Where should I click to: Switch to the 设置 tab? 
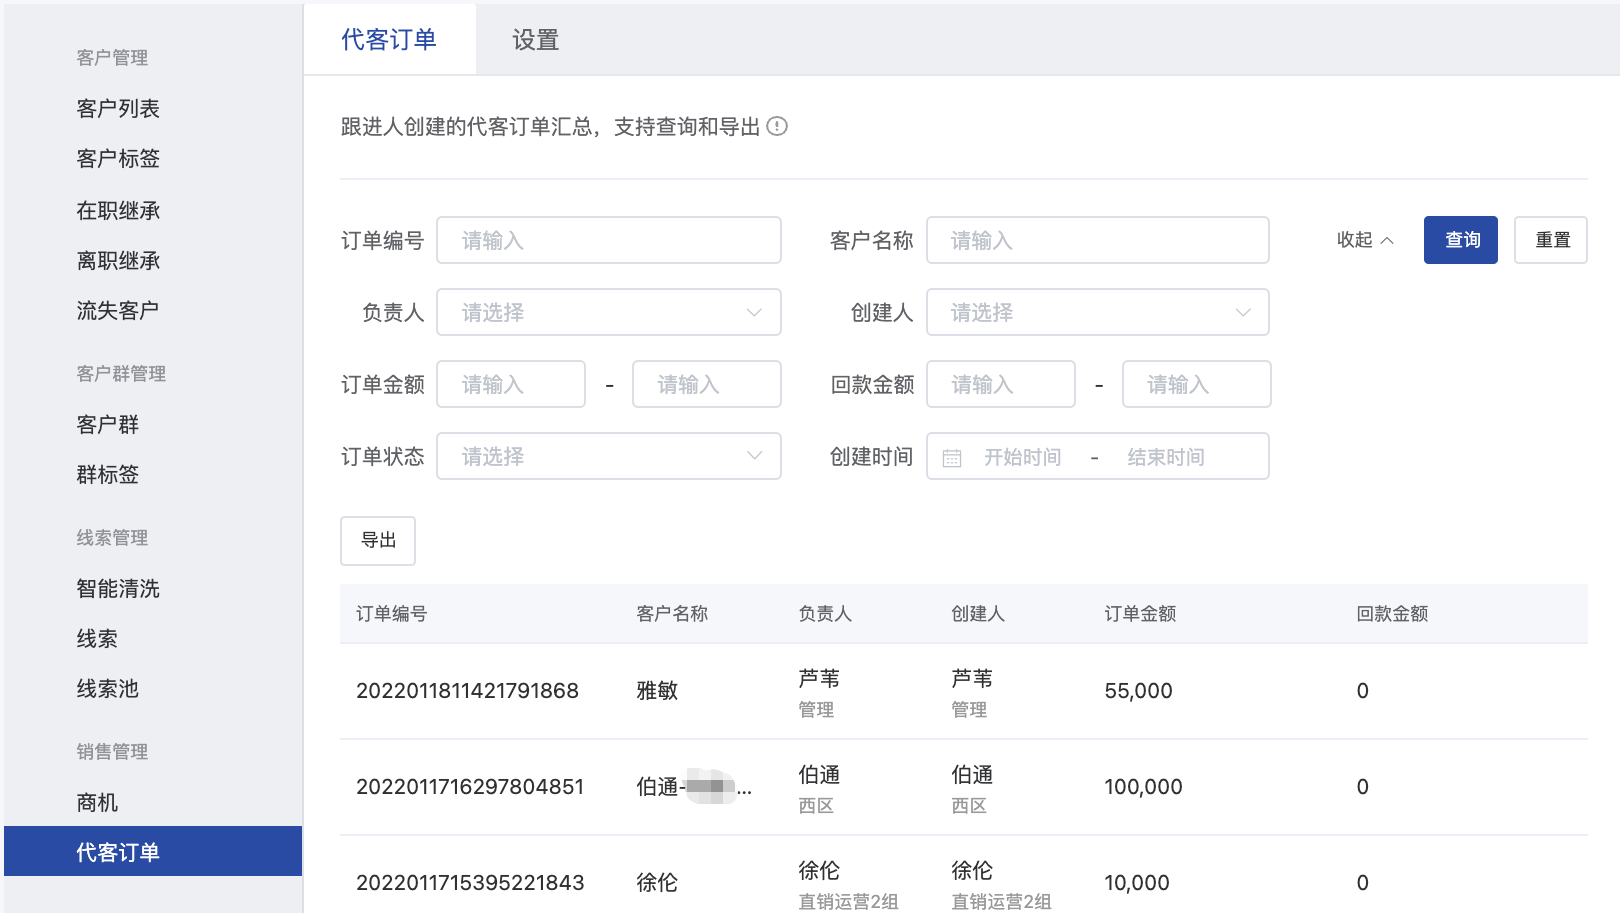pyautogui.click(x=535, y=40)
